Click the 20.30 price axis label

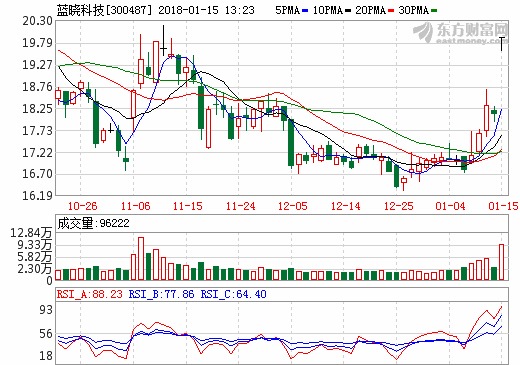[38, 21]
